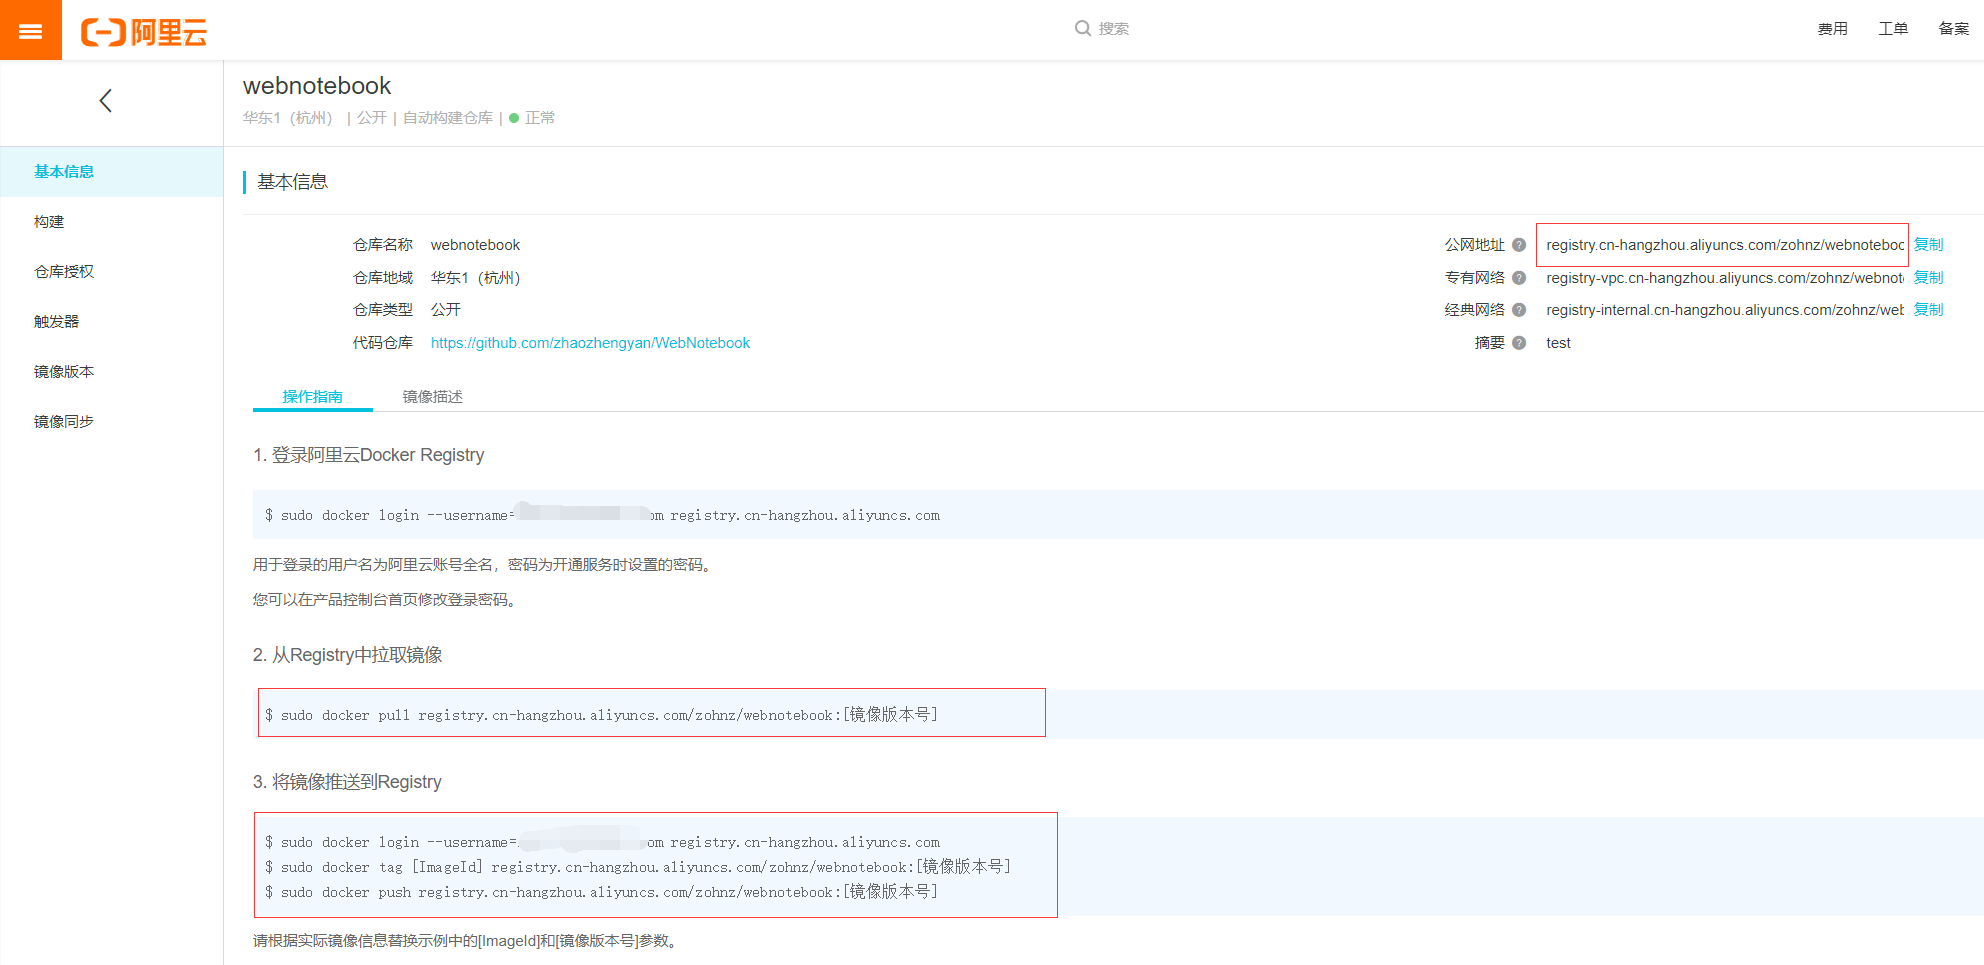
Task: Open the 触发器 sidebar section
Action: tap(111, 322)
